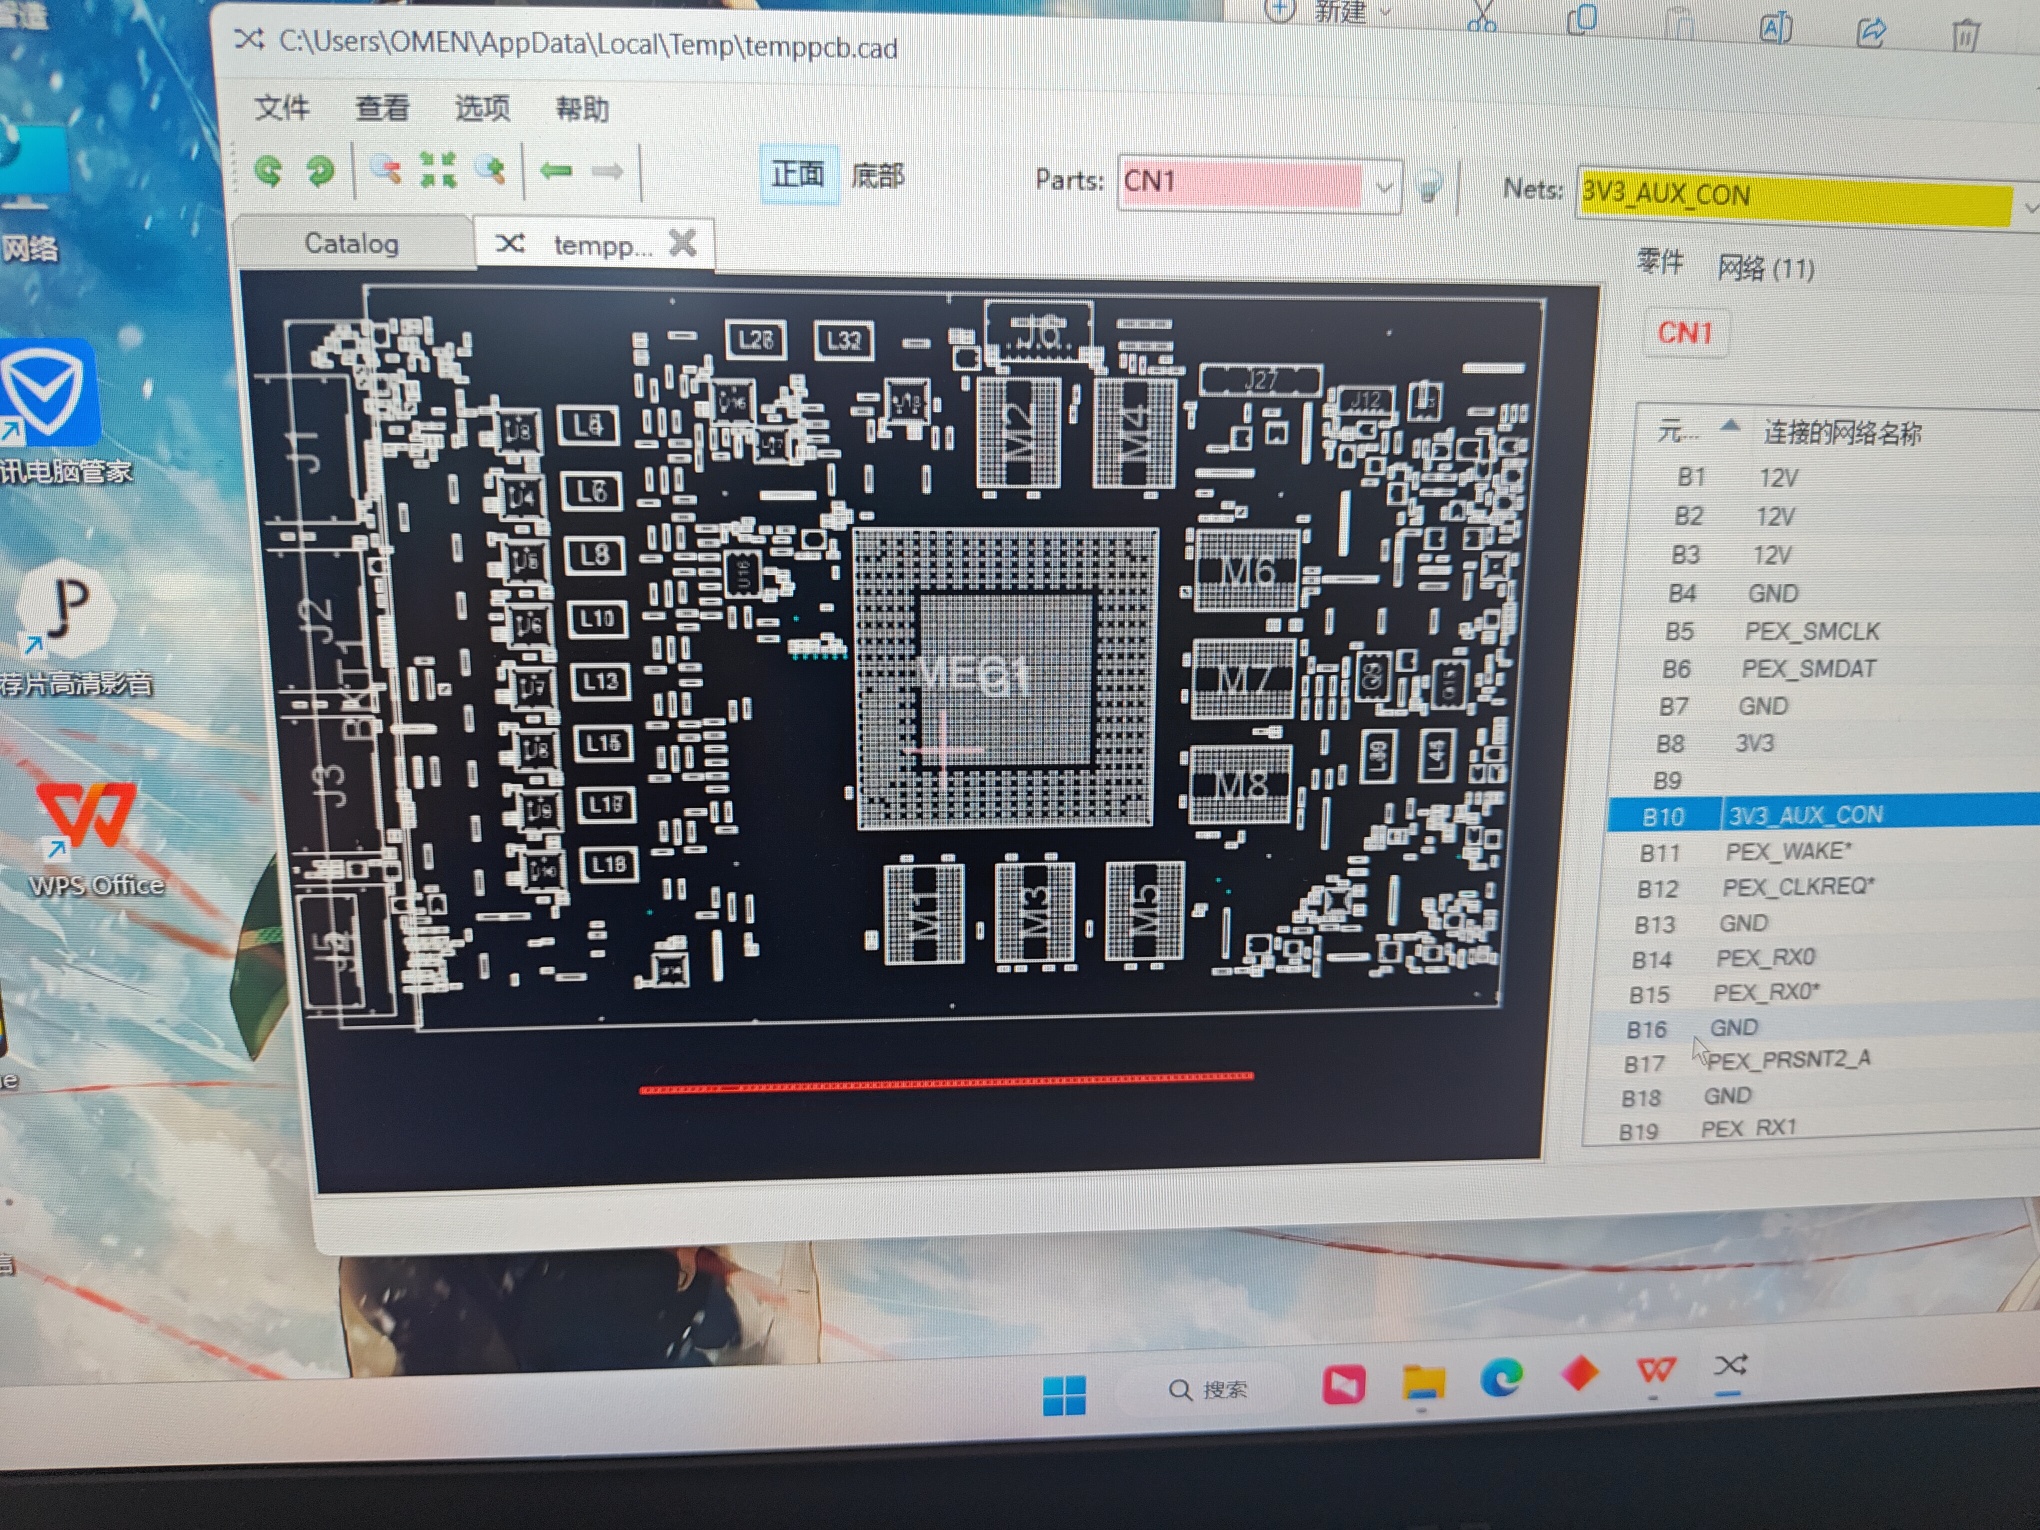Toggle the 底部 bottom side view
2040x1530 pixels.
point(878,176)
